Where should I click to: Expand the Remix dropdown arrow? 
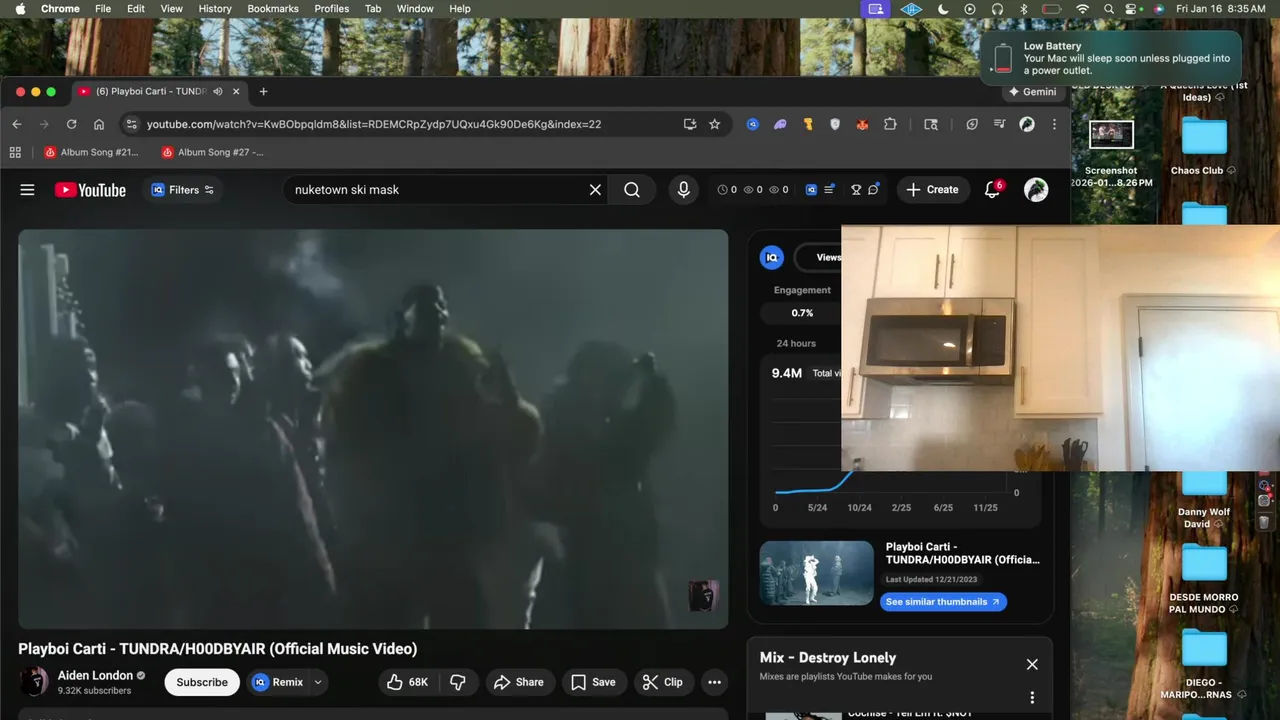(318, 682)
